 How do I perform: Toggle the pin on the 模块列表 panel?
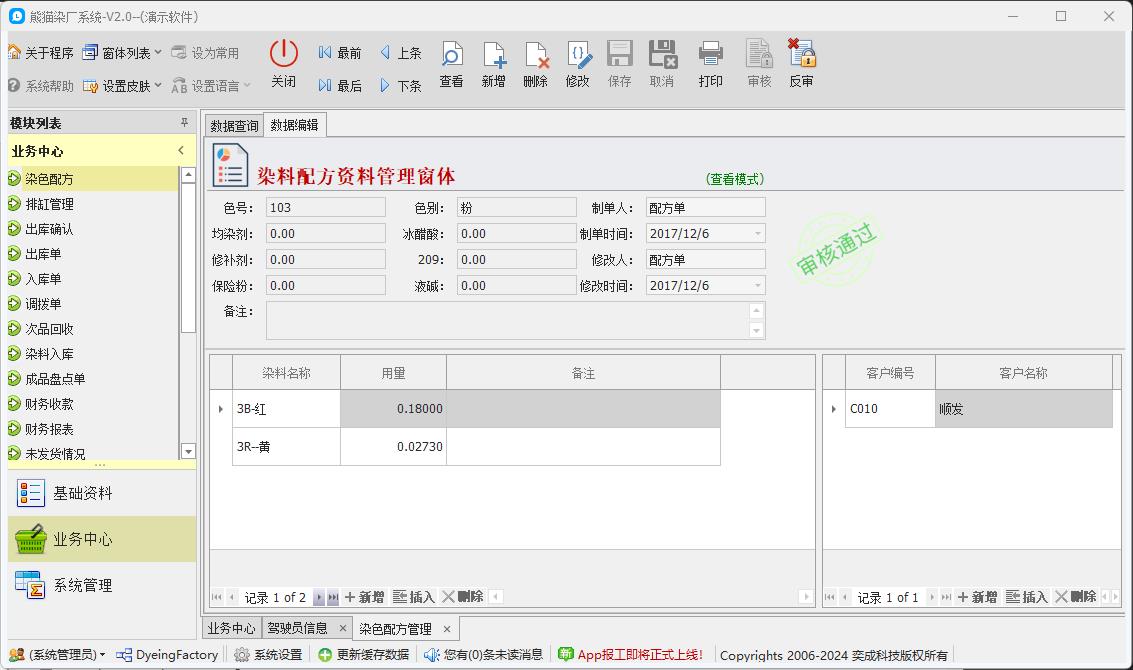click(x=183, y=122)
